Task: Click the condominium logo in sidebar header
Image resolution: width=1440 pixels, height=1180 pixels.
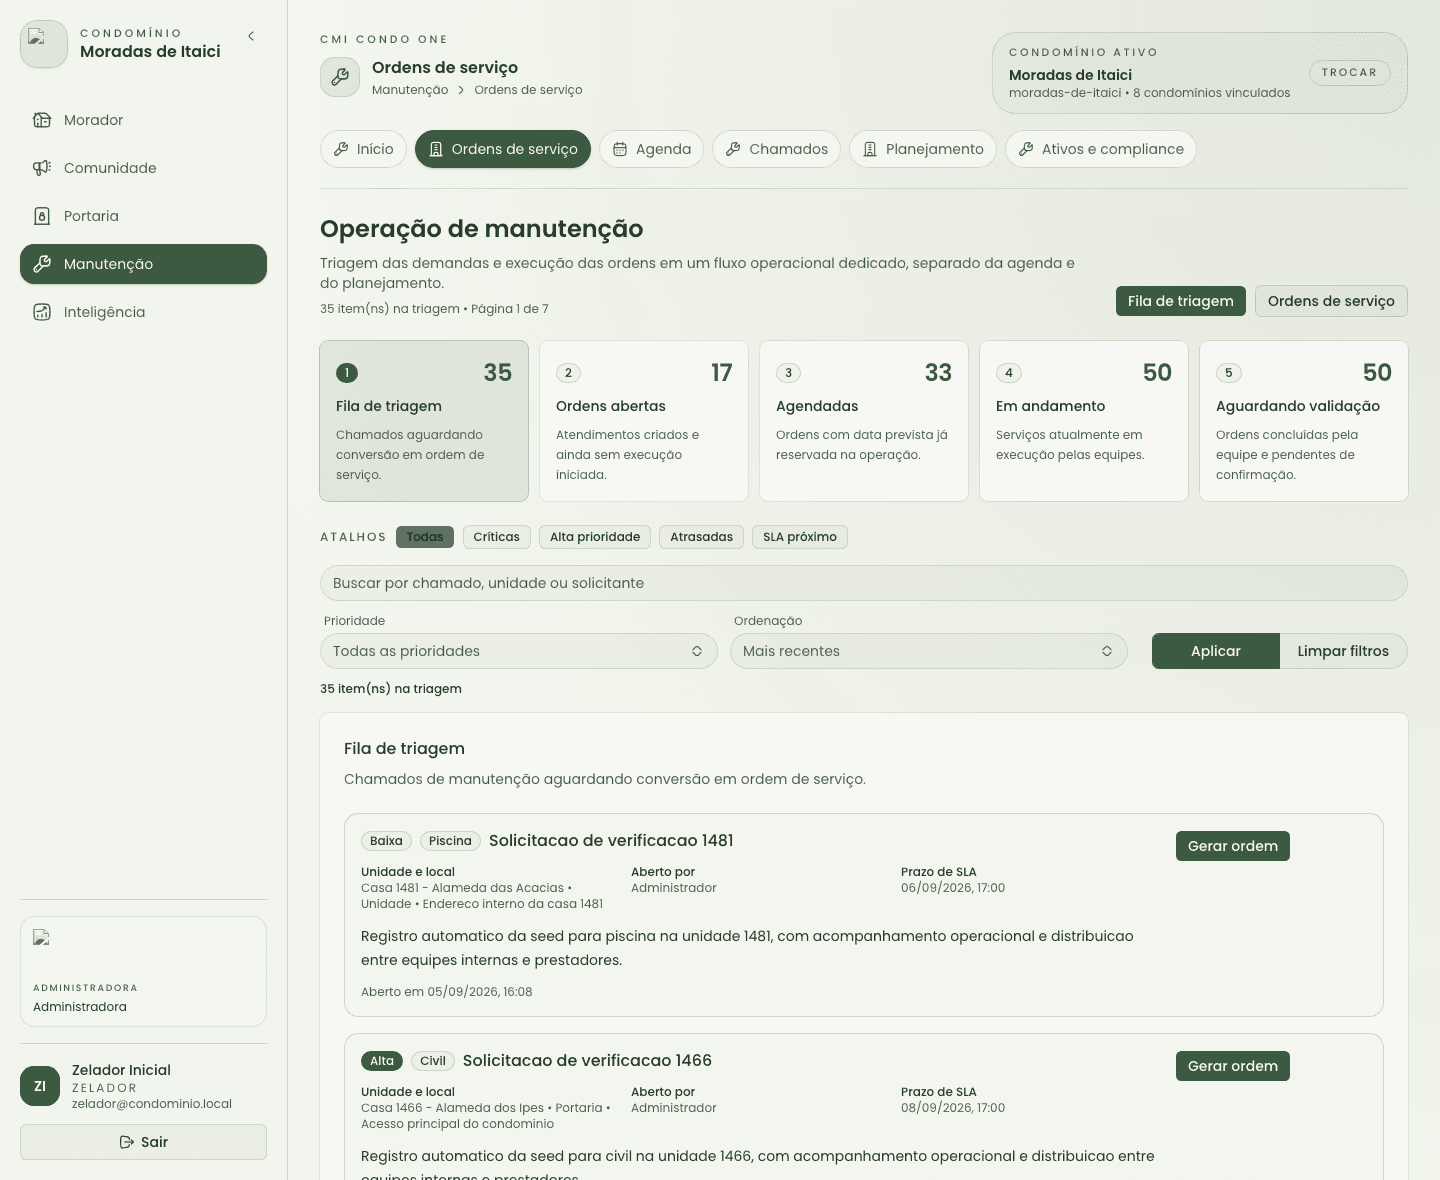Action: pyautogui.click(x=44, y=45)
